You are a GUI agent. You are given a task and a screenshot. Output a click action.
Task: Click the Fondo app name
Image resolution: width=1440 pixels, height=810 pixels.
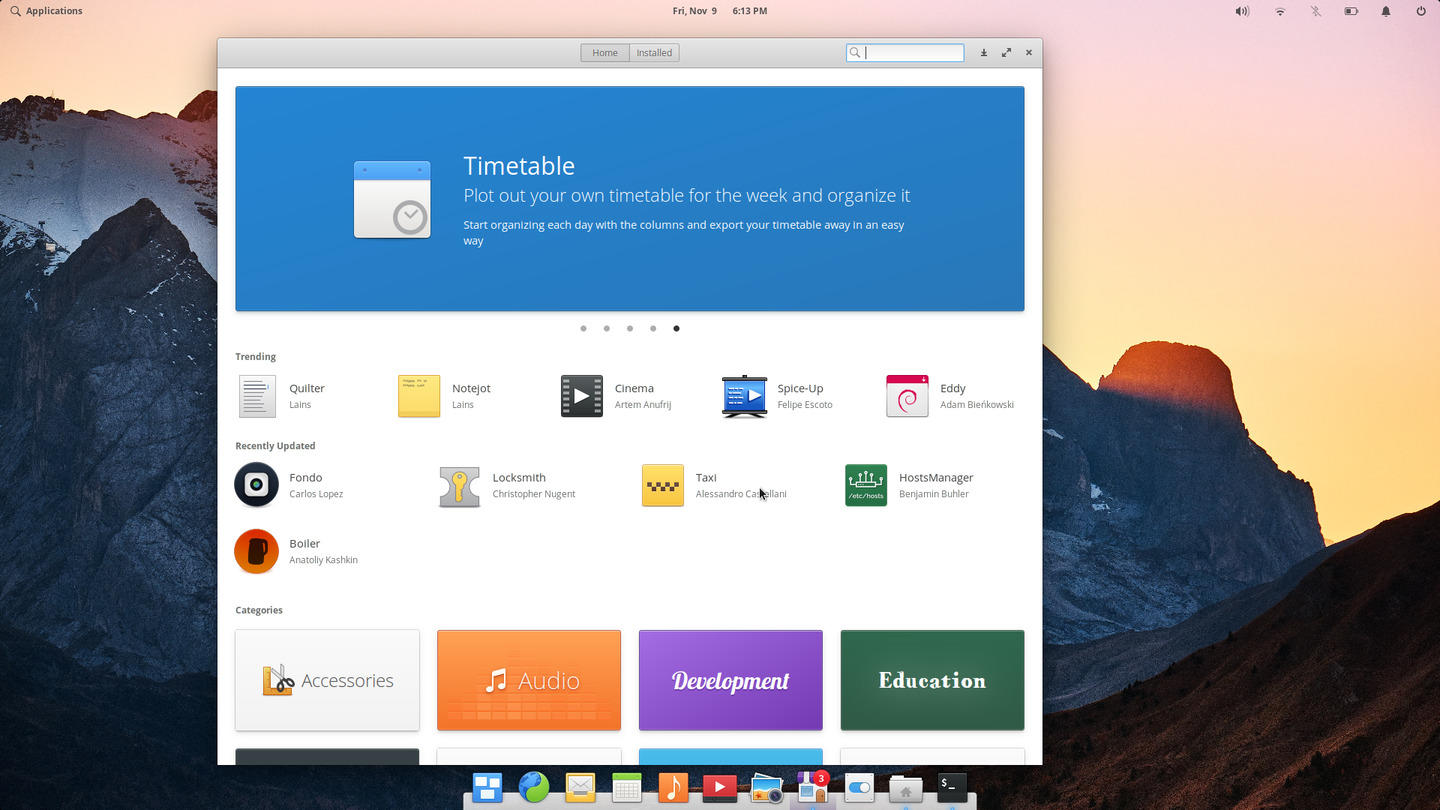[306, 477]
